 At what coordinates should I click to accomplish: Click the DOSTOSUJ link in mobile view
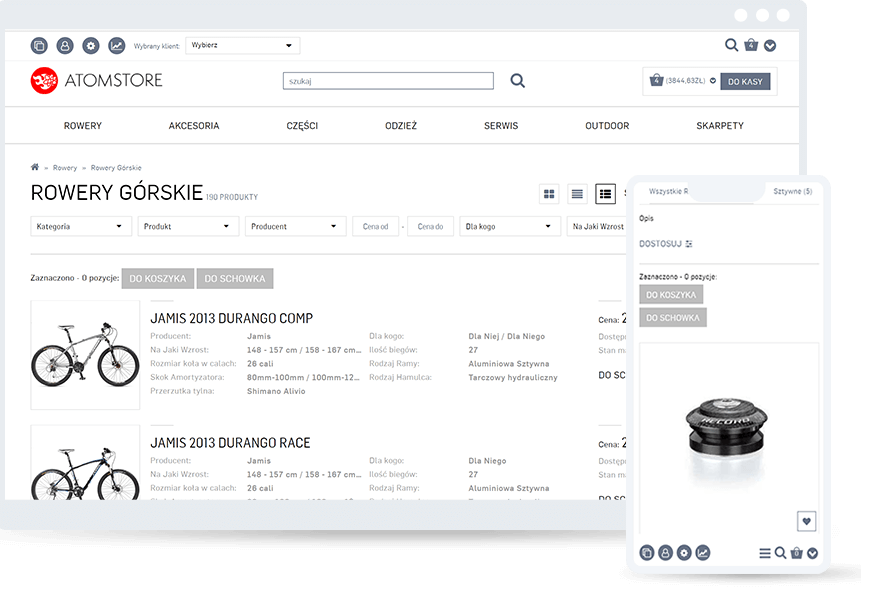point(661,244)
